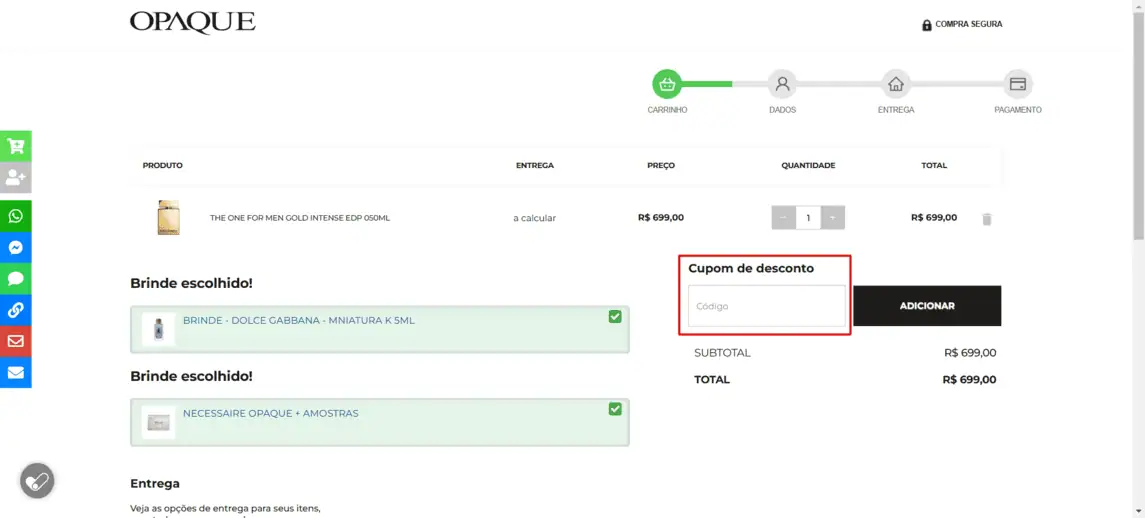Screen dimensions: 1145x518
Task: Open the OPAQUE logo homepage link
Action: pos(193,23)
